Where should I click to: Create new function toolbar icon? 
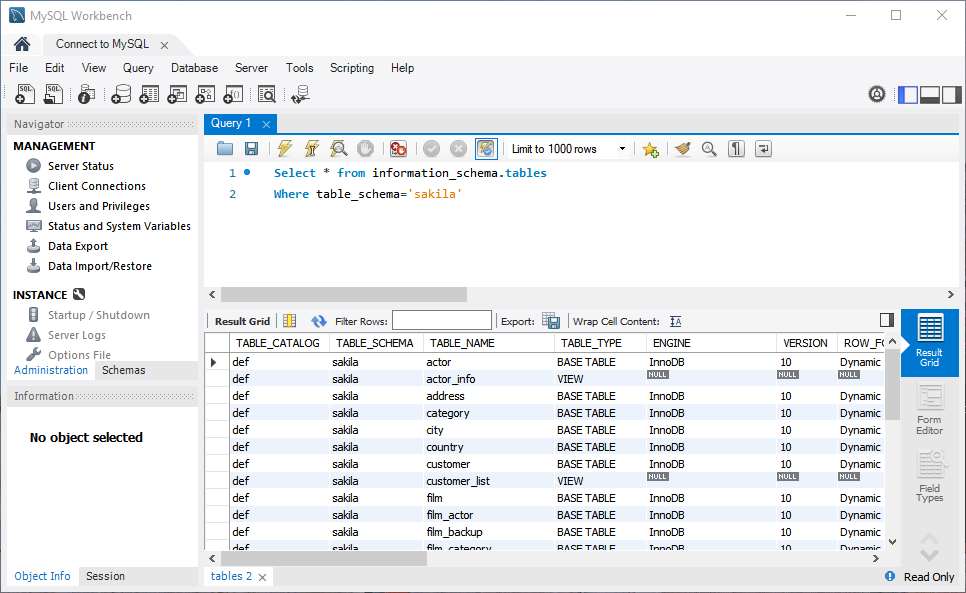233,94
